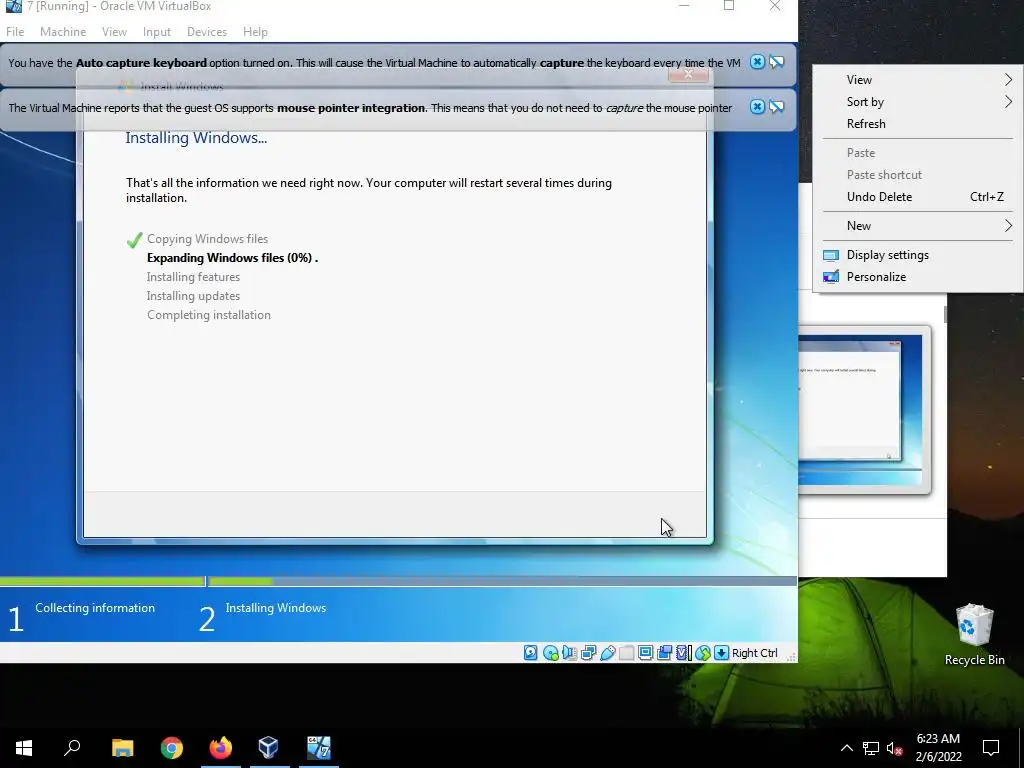Click the Installing updates text

(x=193, y=296)
